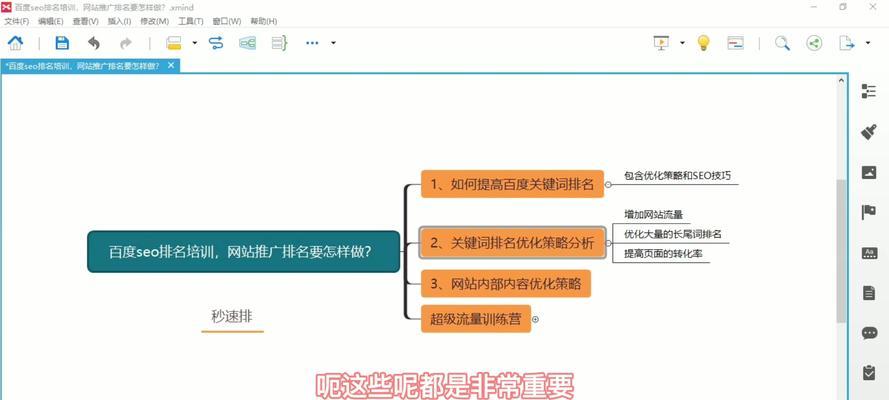
Task: Close the document tab with X
Action: point(171,66)
